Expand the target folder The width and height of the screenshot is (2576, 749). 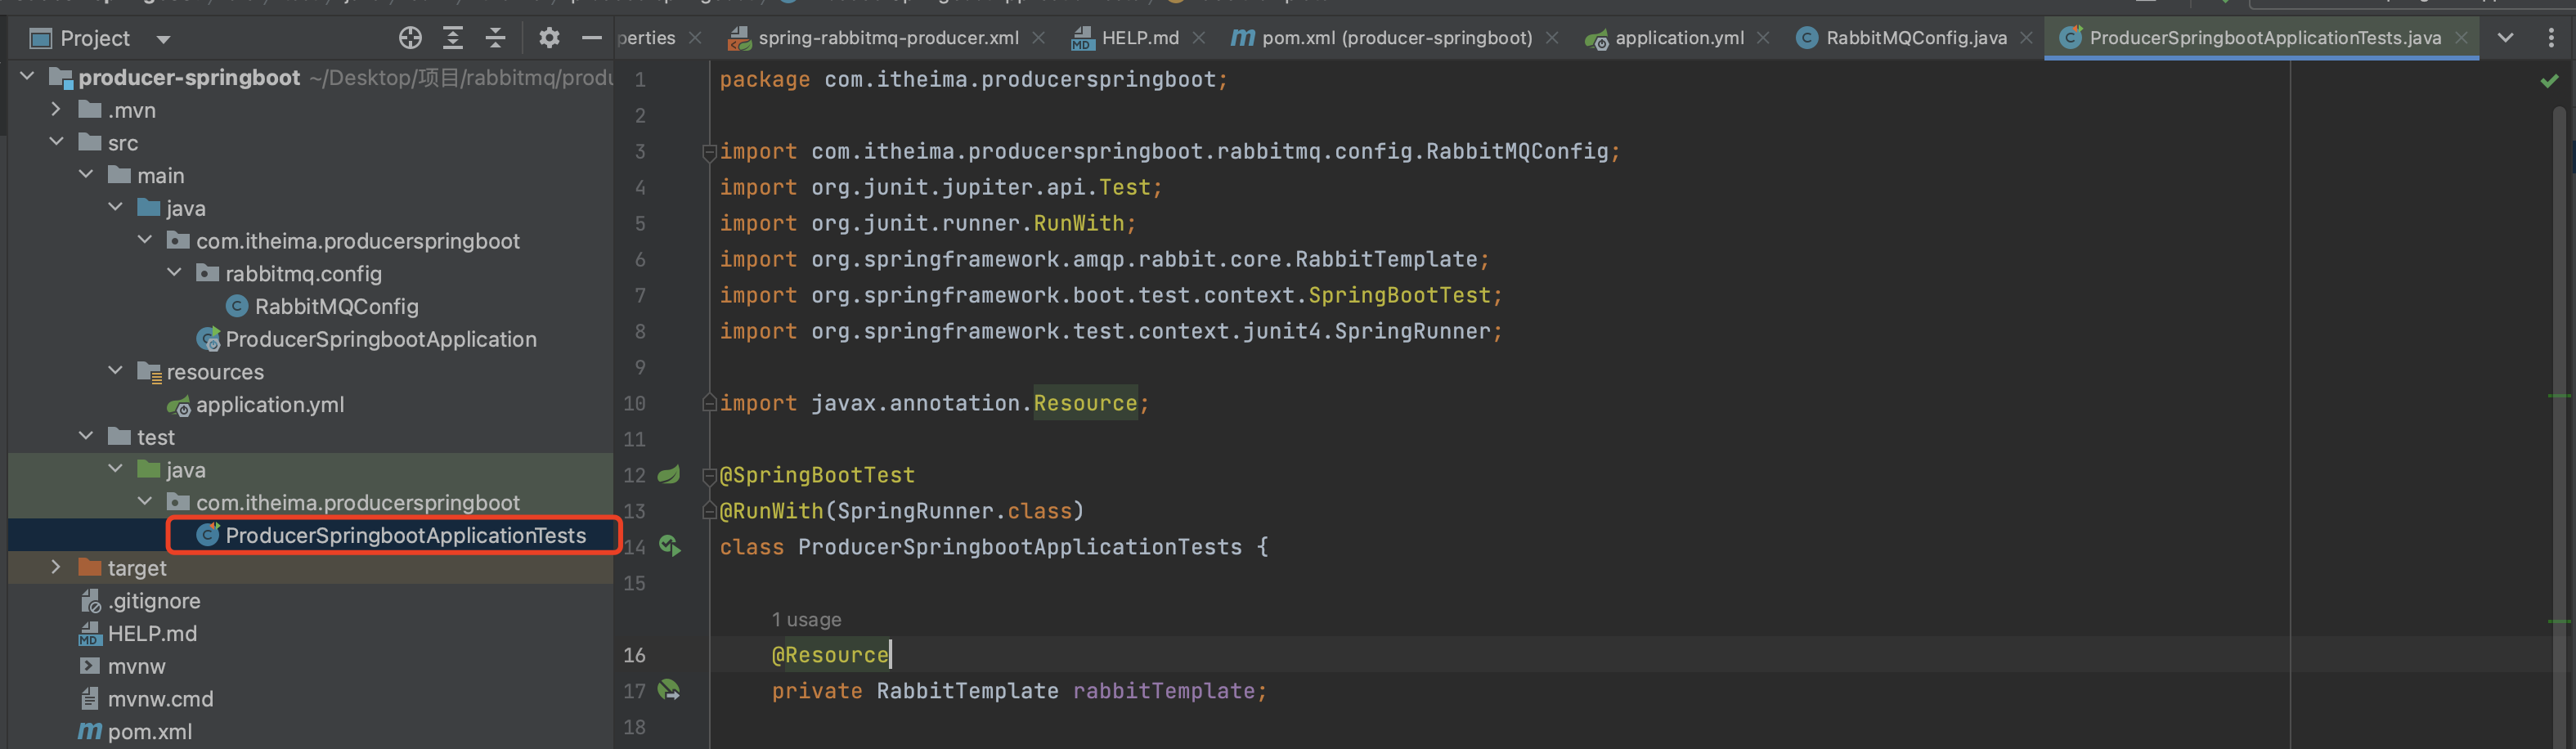[x=56, y=567]
